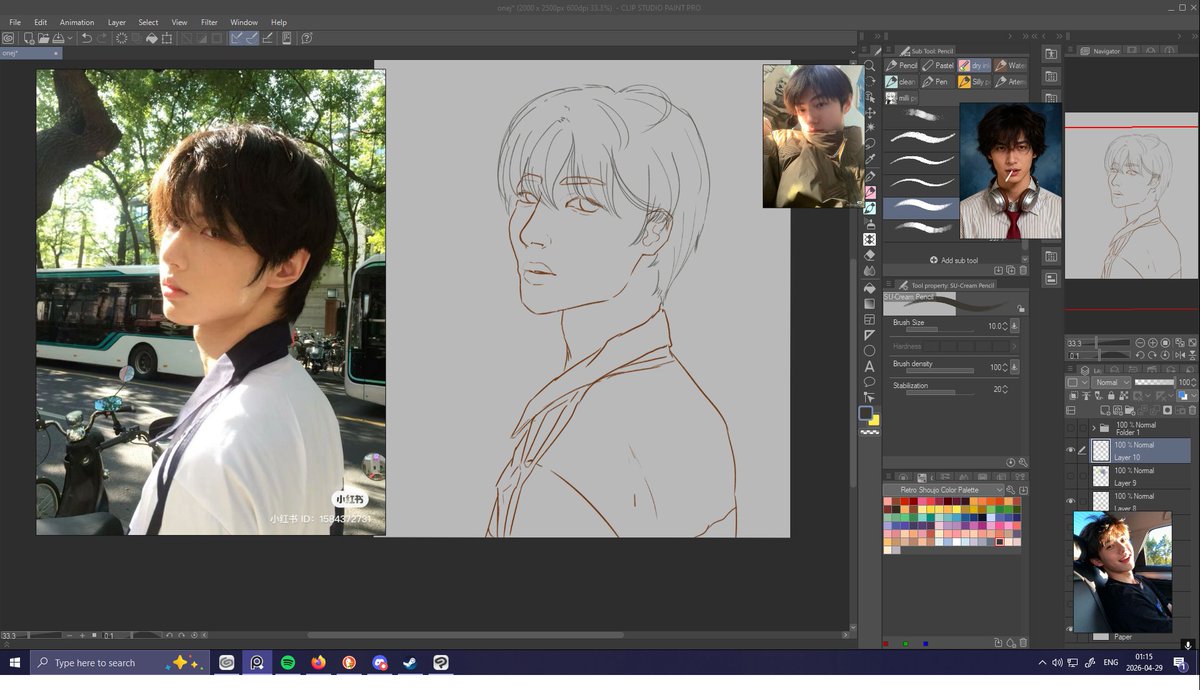
Task: Select the Frame border tool
Action: point(870,320)
